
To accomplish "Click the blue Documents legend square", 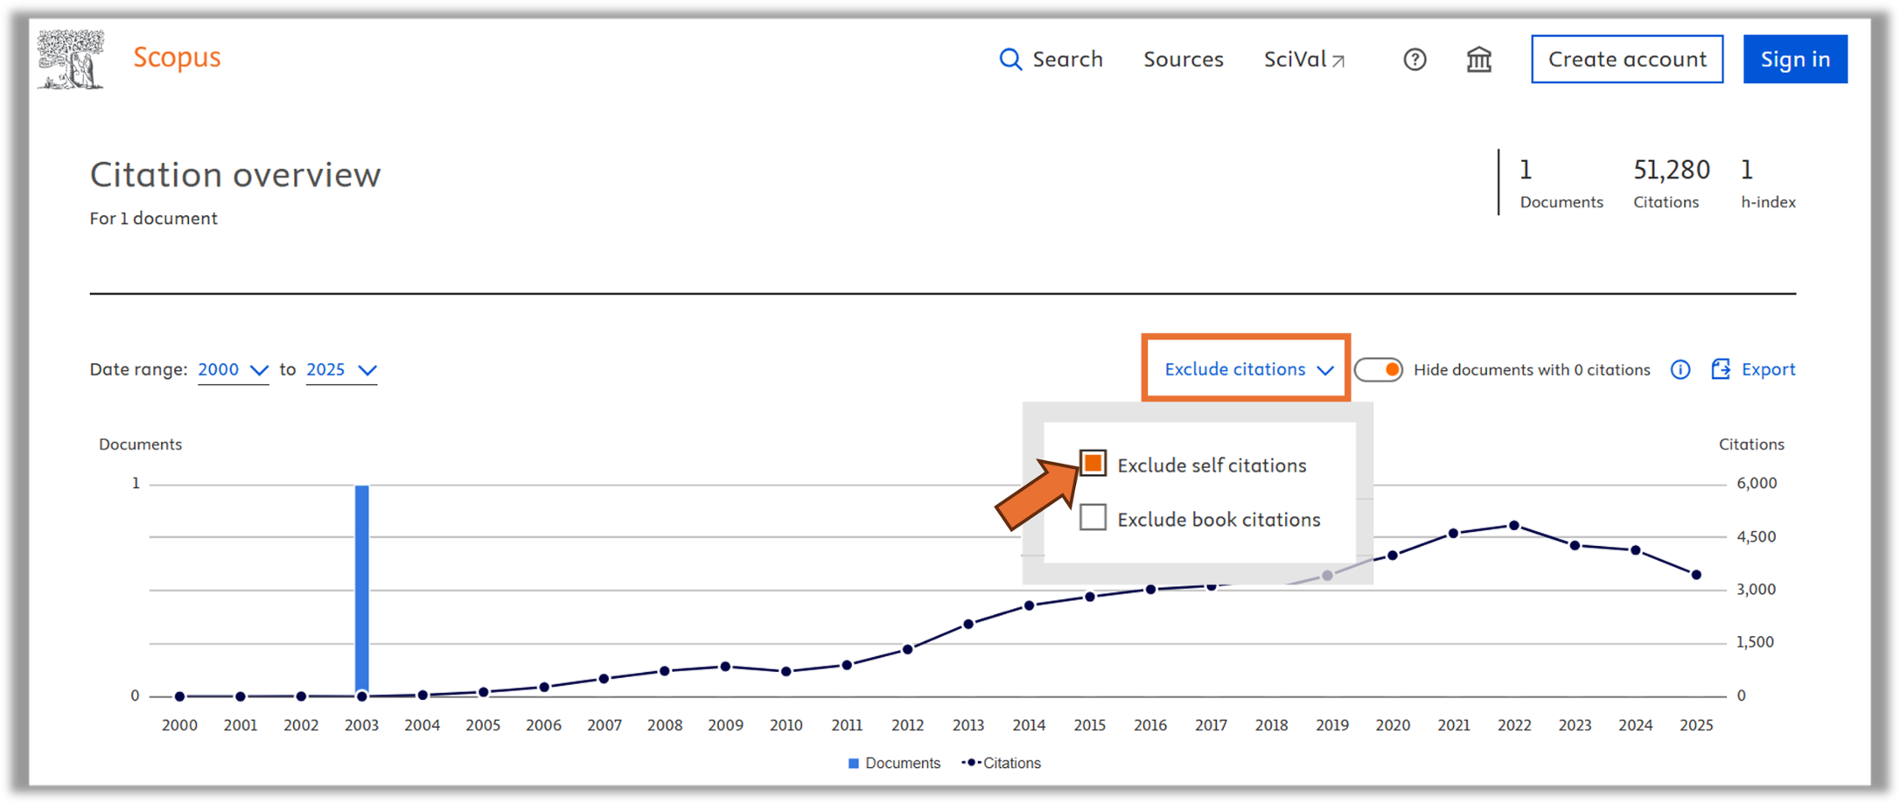I will [x=853, y=763].
